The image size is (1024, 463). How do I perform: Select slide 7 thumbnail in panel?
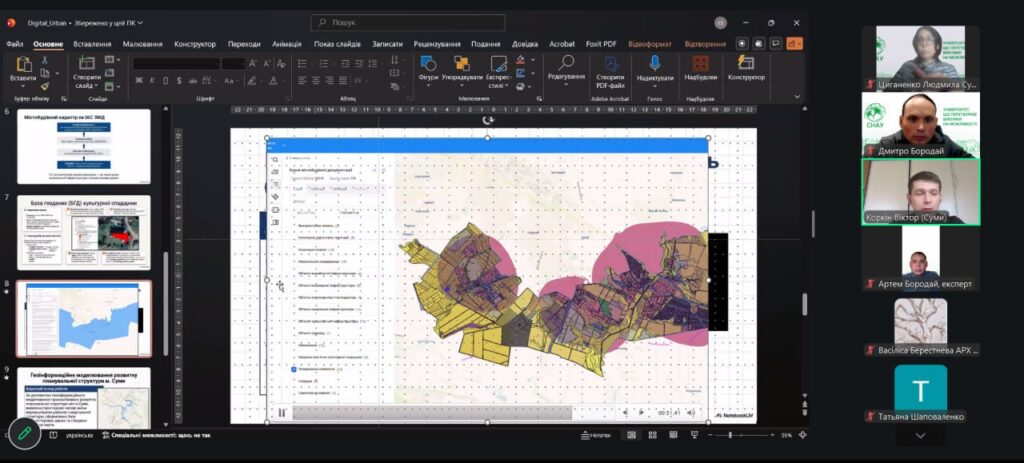click(x=84, y=232)
